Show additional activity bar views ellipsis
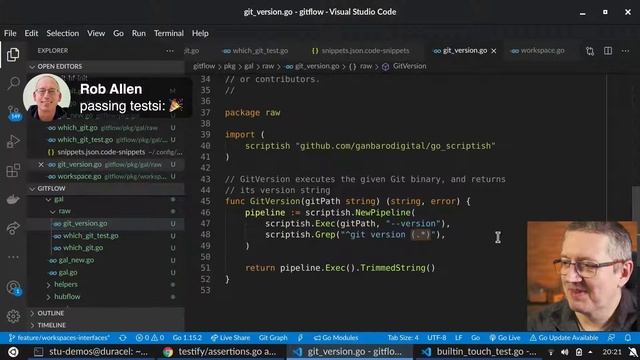The height and width of the screenshot is (360, 640). pos(13,257)
